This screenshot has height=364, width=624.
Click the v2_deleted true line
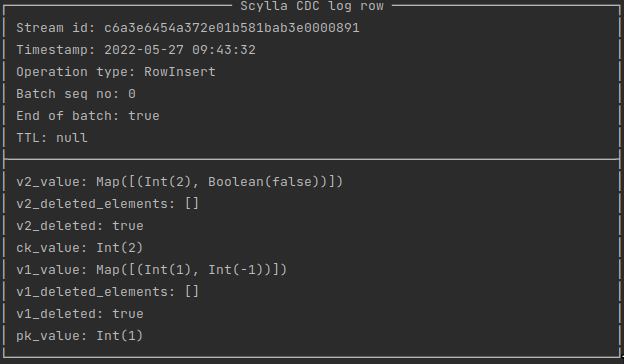[x=80, y=226]
